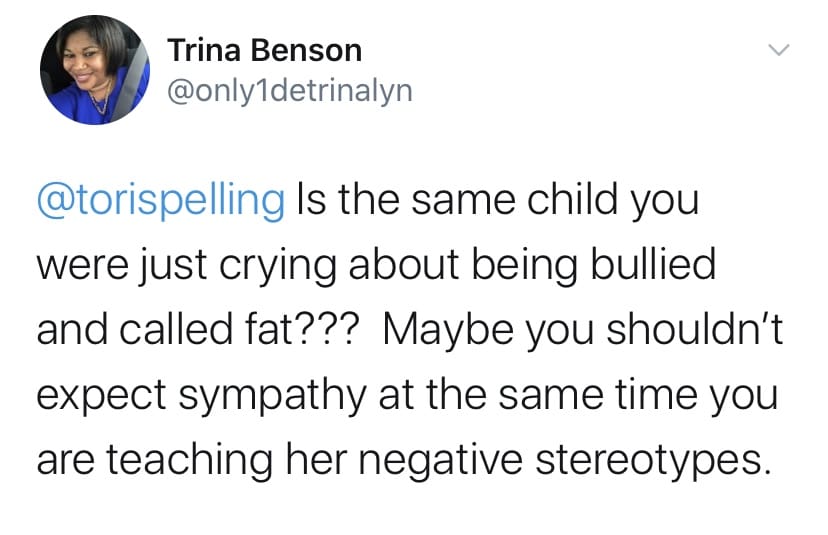Follow the @torispelling mention link
Image resolution: width=828 pixels, height=535 pixels.
point(161,200)
